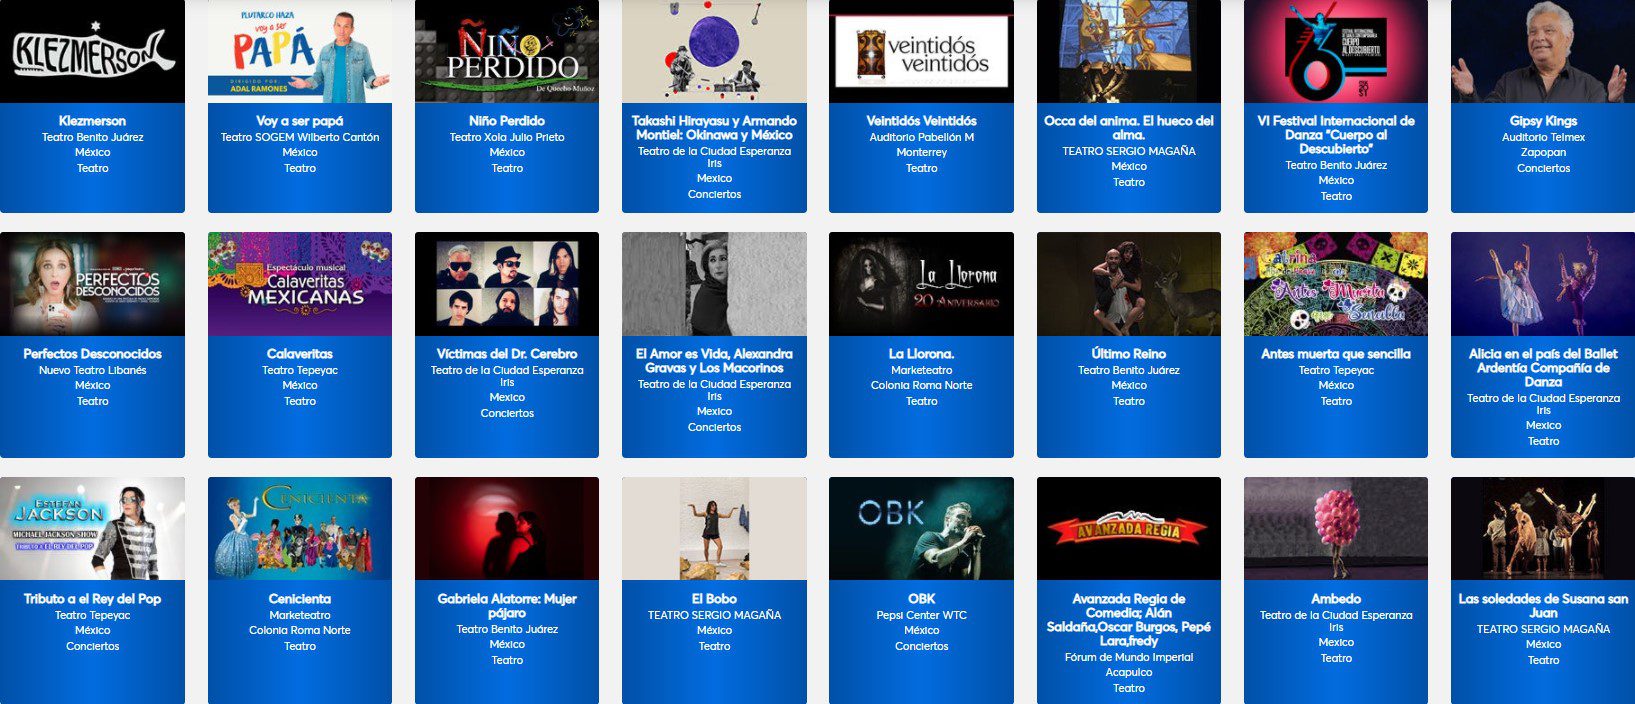Image resolution: width=1635 pixels, height=704 pixels.
Task: Click the Zapopan city text
Action: coord(1543,153)
